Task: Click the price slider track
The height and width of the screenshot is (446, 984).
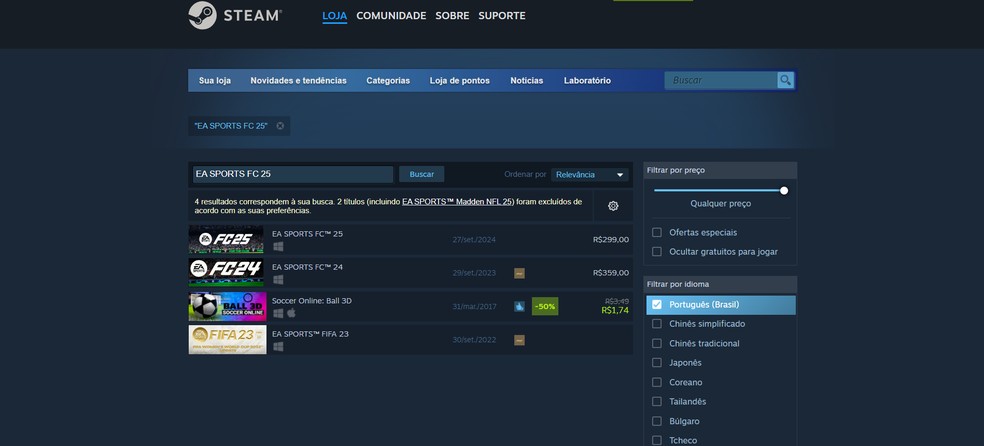Action: 718,190
